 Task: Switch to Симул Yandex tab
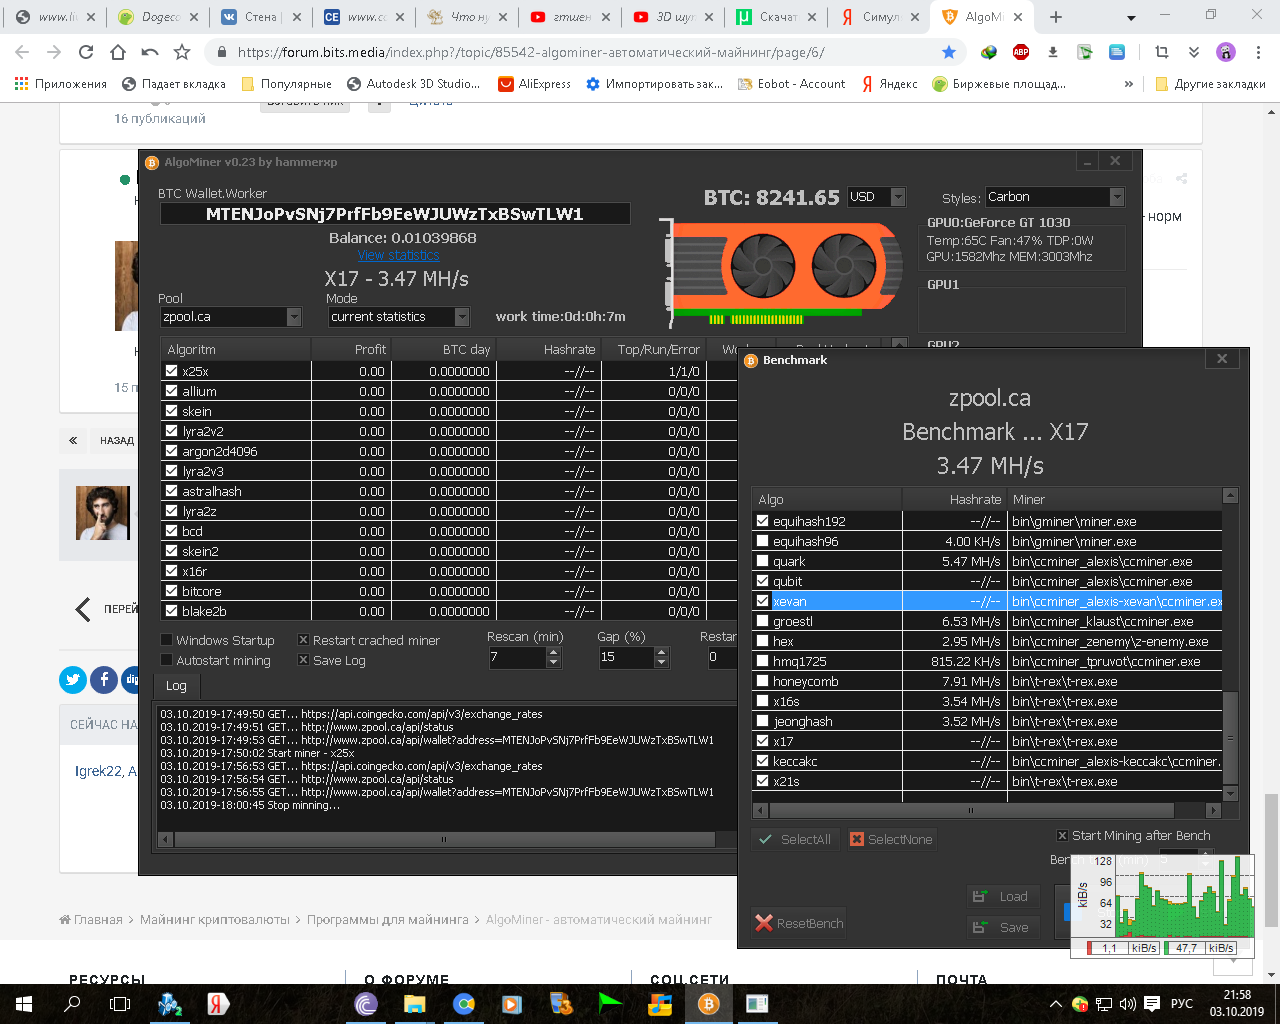(x=880, y=17)
